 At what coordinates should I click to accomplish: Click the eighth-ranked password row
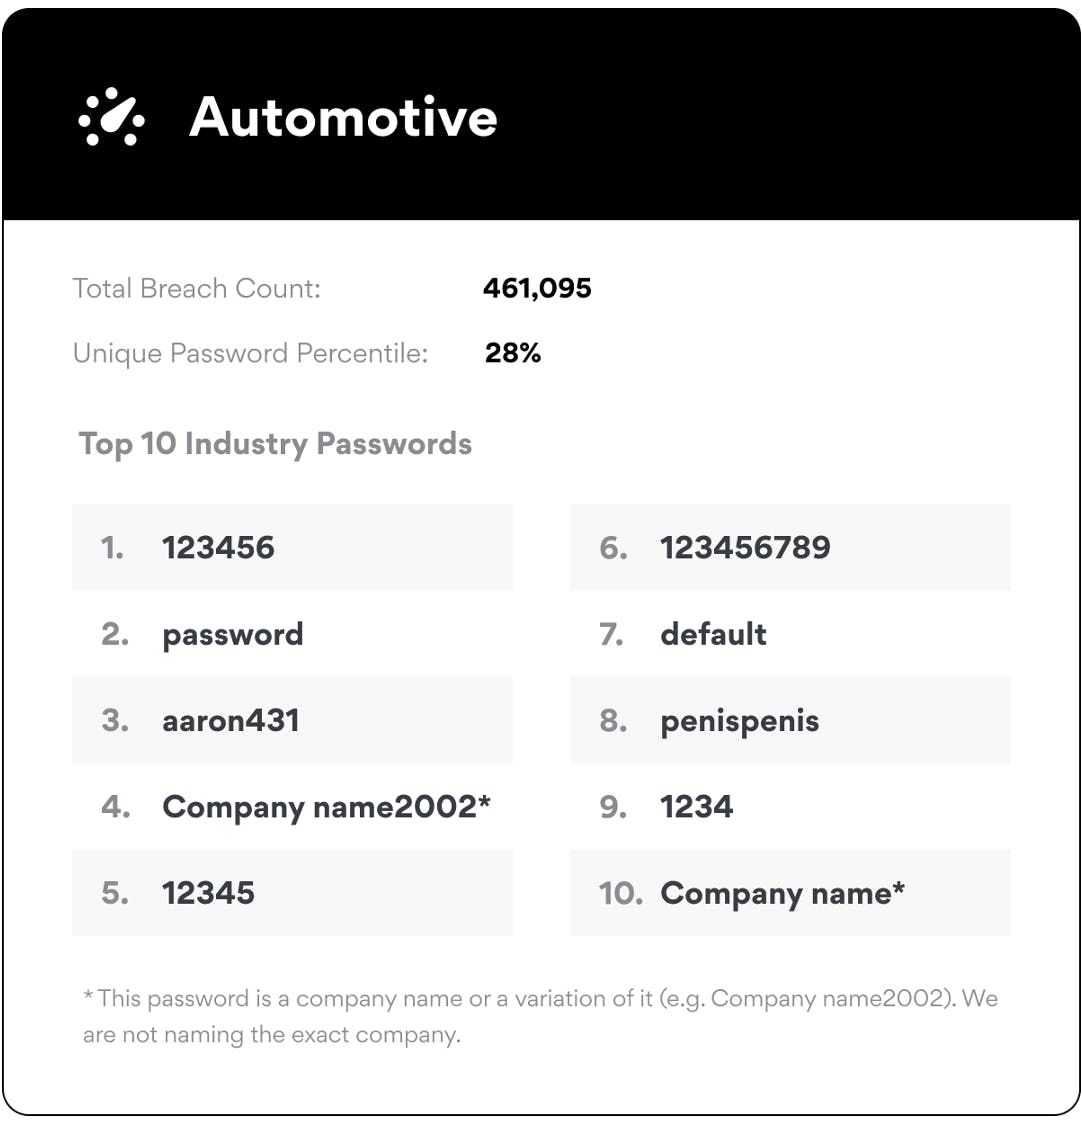click(x=790, y=721)
